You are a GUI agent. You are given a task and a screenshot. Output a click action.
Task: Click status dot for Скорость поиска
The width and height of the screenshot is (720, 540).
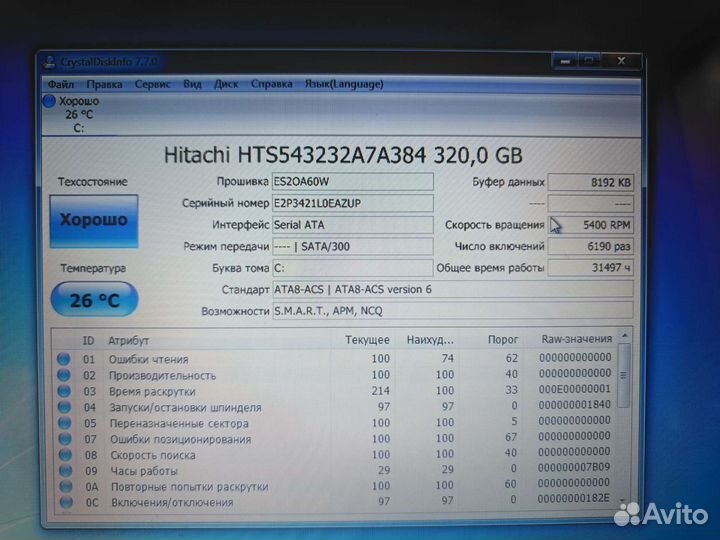[65, 455]
